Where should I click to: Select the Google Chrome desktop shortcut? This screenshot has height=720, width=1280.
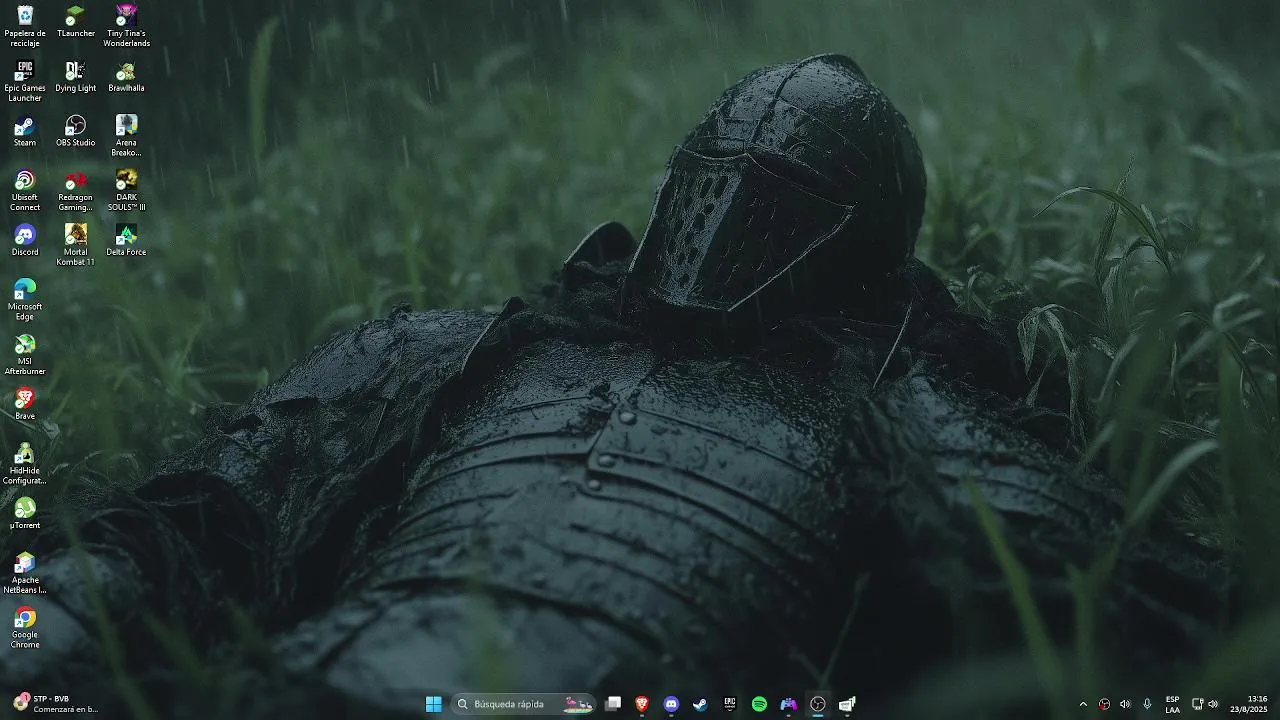coord(25,628)
